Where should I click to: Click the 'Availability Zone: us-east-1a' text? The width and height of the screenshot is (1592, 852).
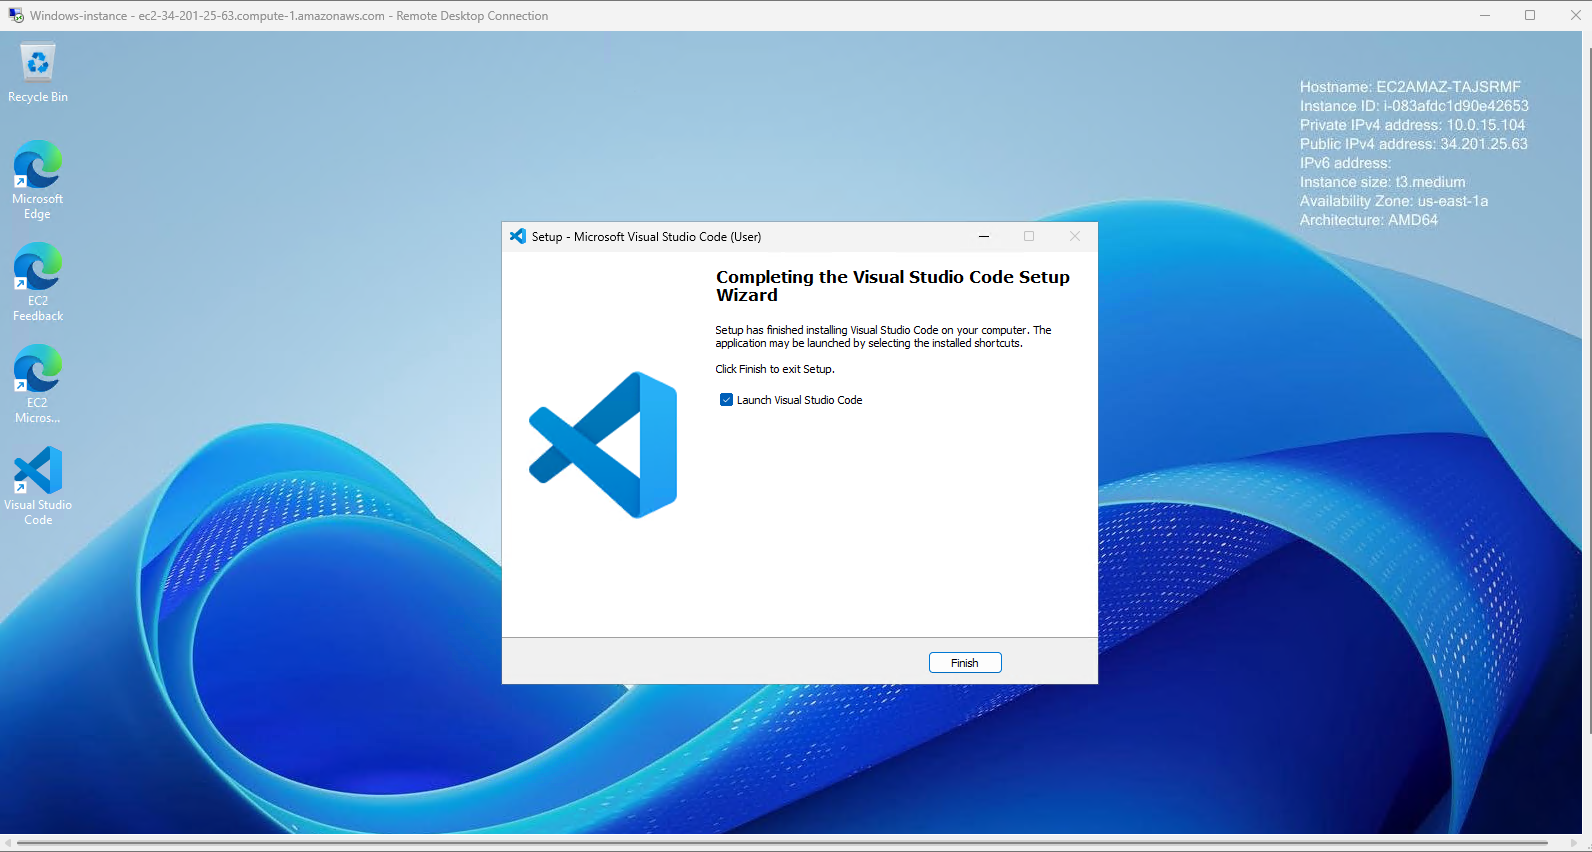[x=1394, y=201]
